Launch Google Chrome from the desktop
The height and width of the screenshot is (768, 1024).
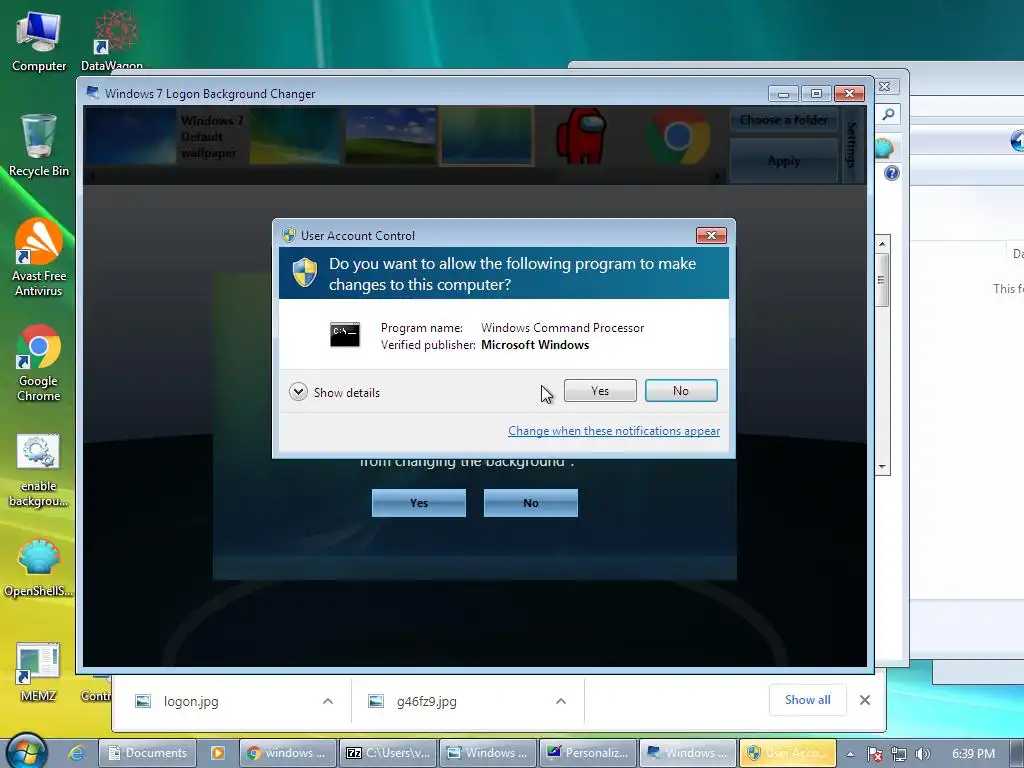(x=39, y=363)
